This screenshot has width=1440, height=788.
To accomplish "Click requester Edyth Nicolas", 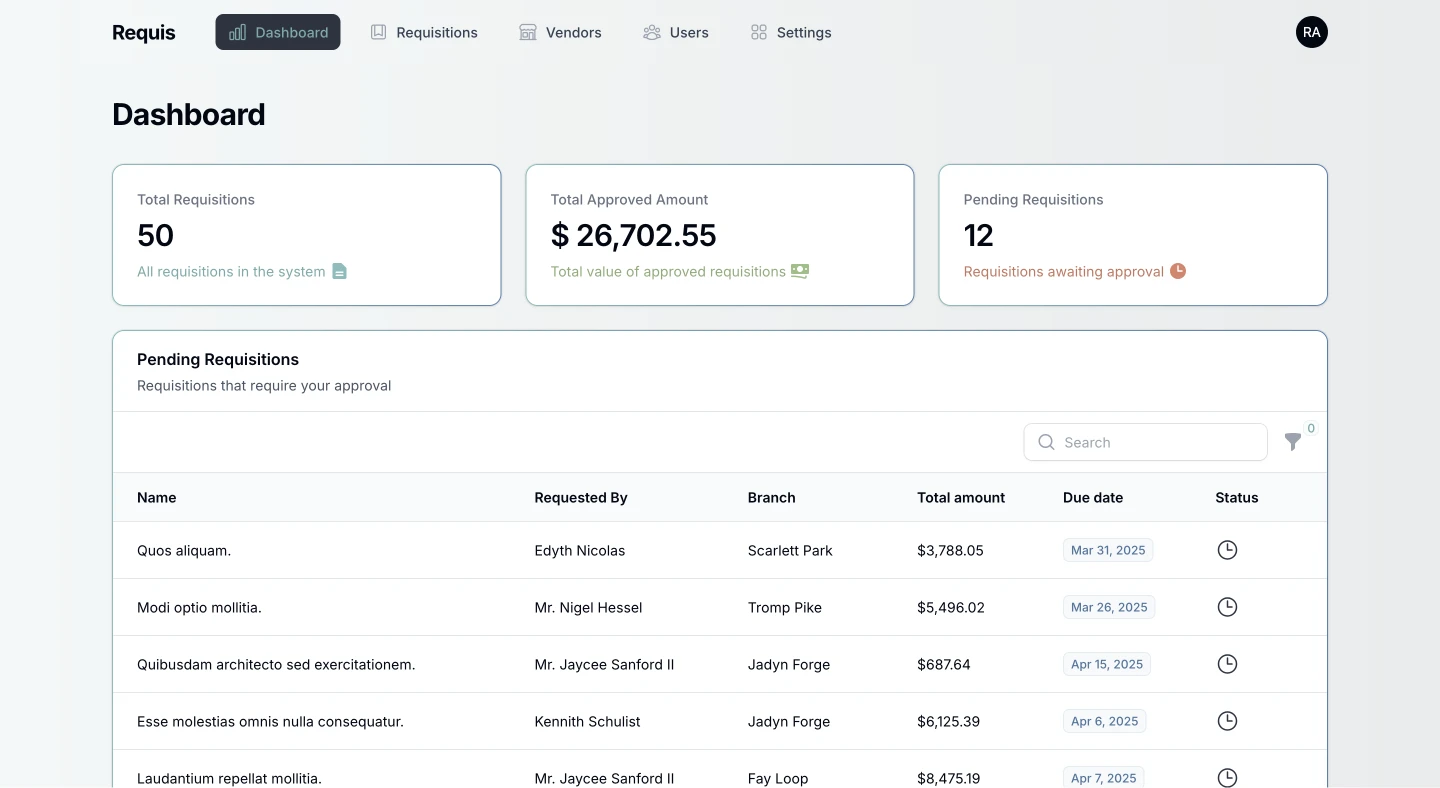I will tap(580, 550).
